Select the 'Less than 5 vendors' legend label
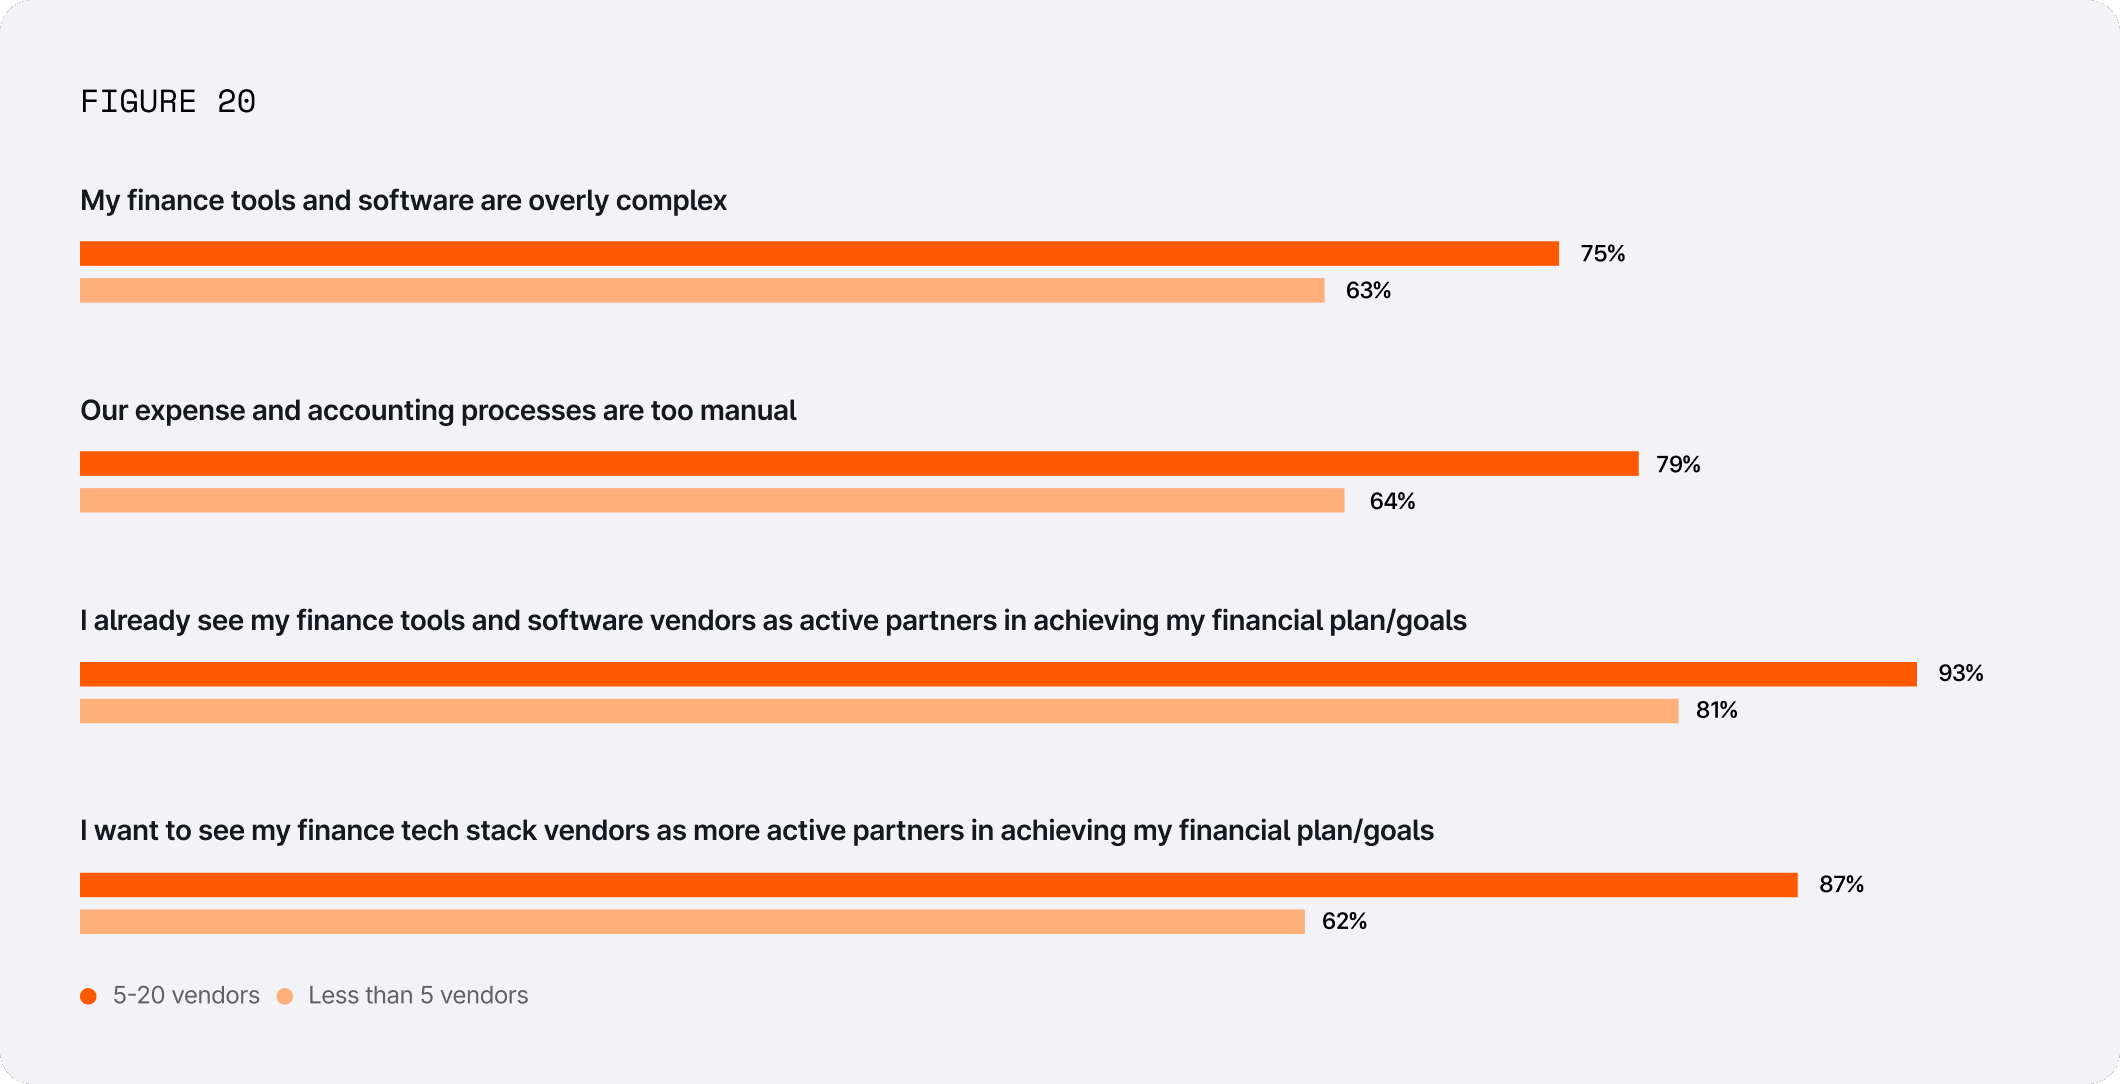This screenshot has width=2120, height=1084. [x=418, y=996]
